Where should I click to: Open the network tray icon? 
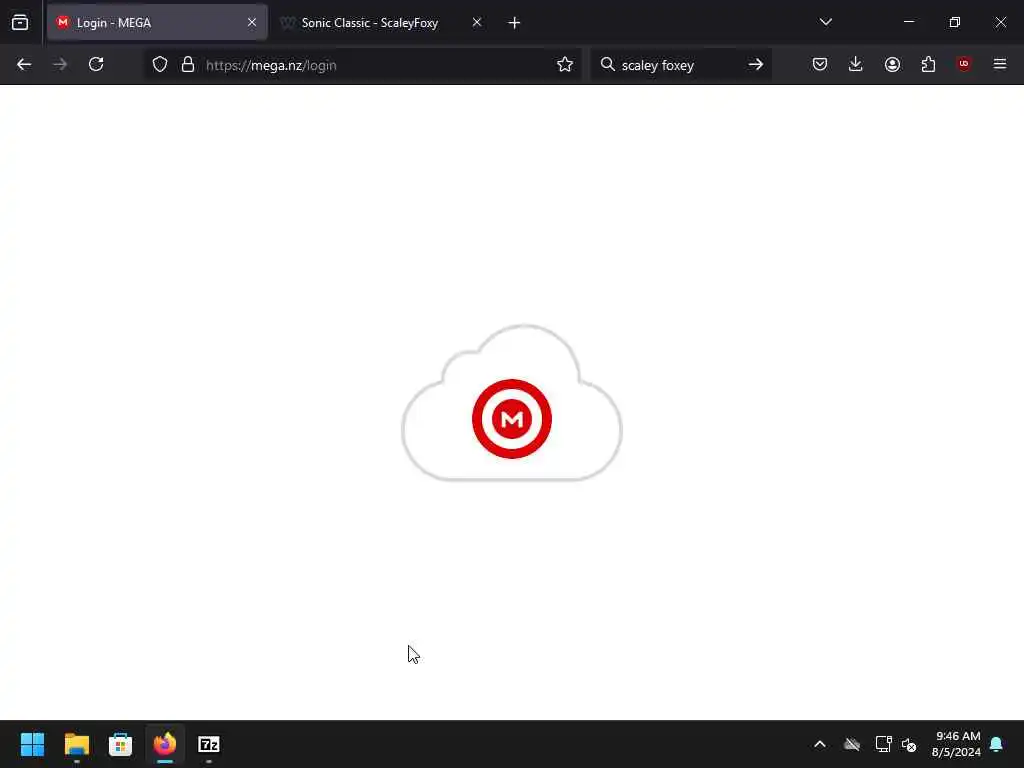pyautogui.click(x=883, y=744)
